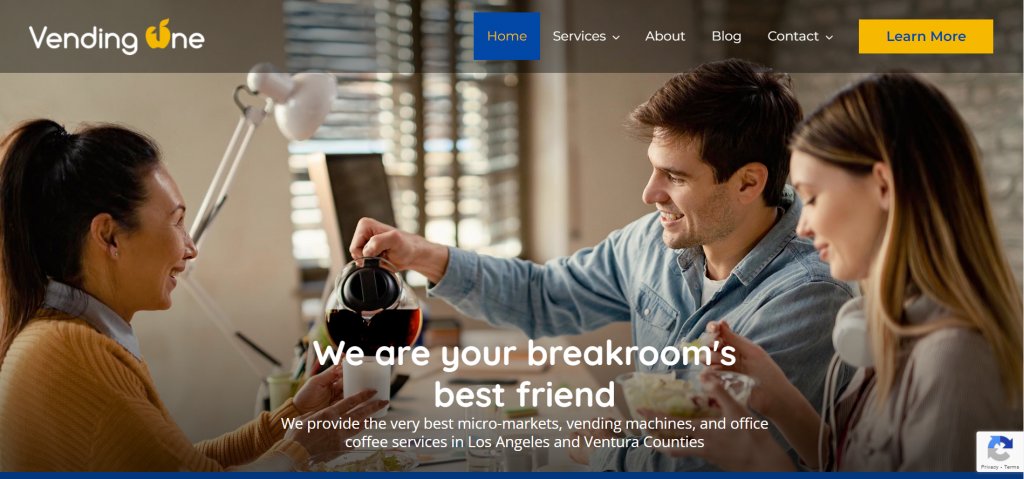1024x479 pixels.
Task: Open the reCAPTCHA Terms link
Action: point(1012,467)
